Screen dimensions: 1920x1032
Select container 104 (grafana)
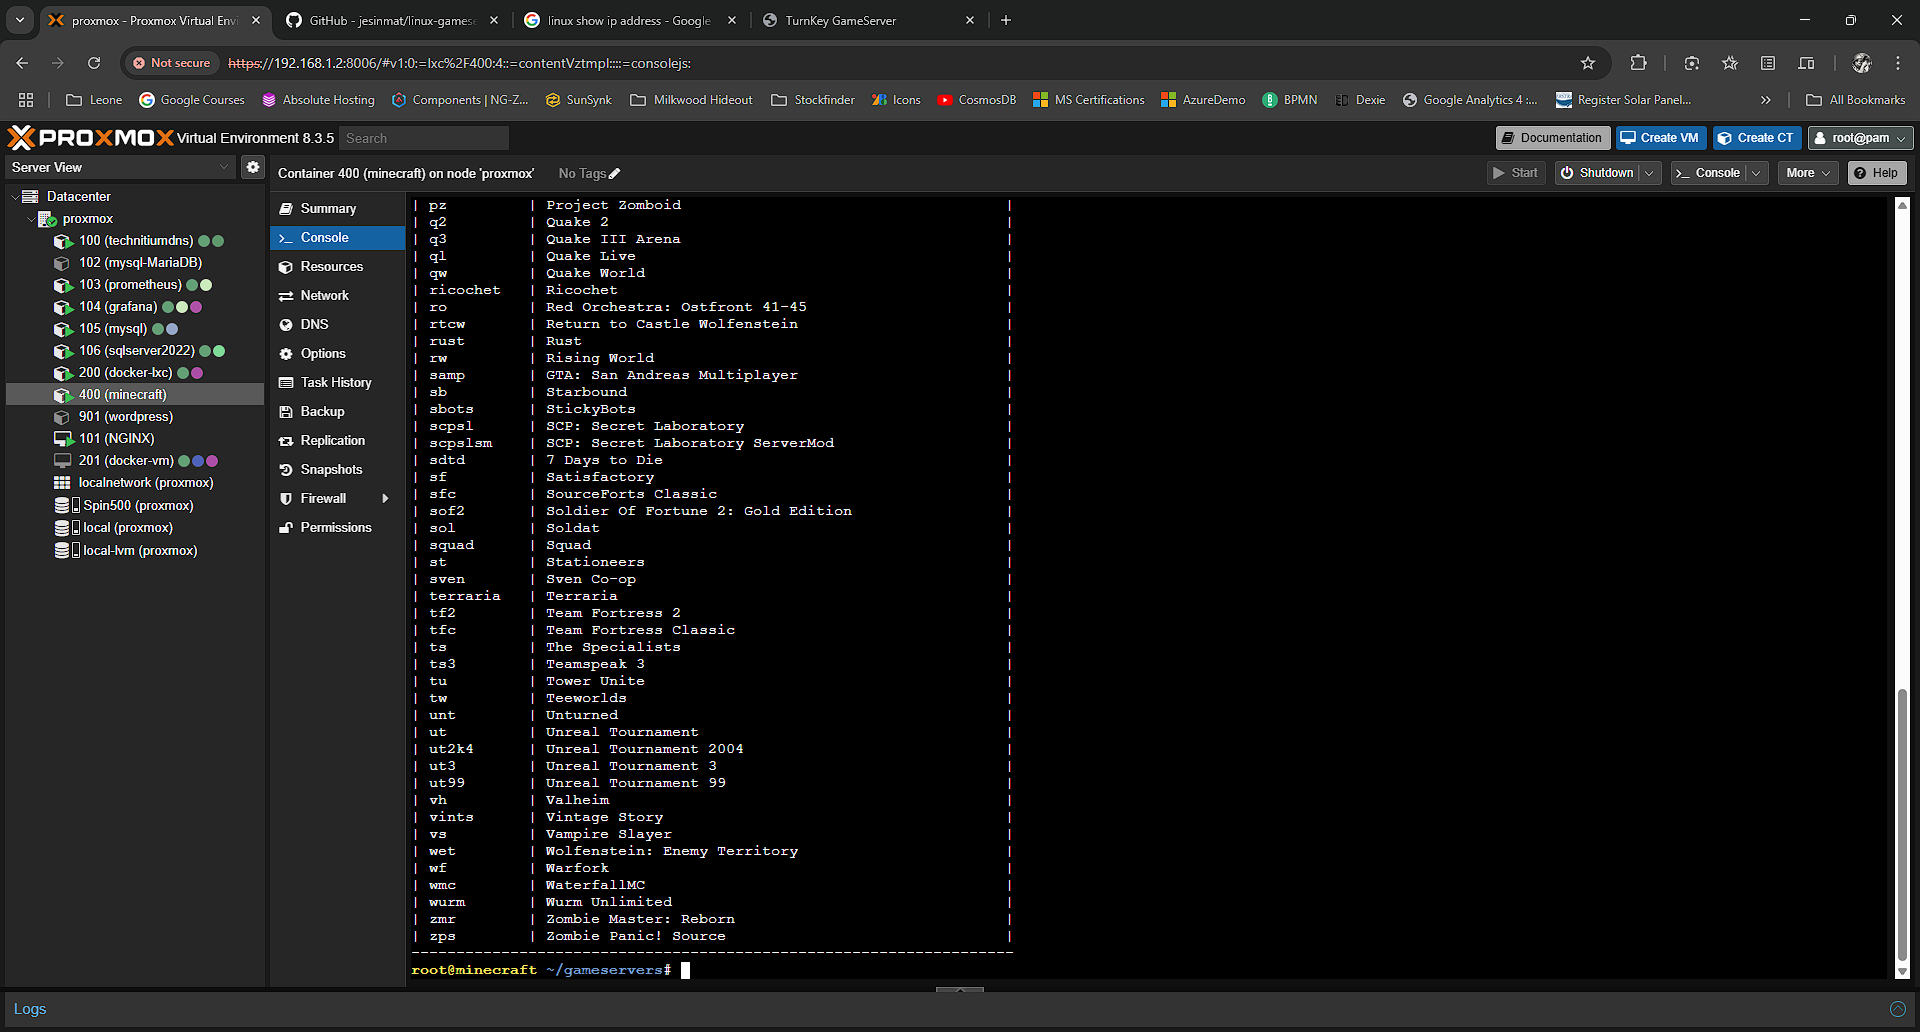point(118,307)
